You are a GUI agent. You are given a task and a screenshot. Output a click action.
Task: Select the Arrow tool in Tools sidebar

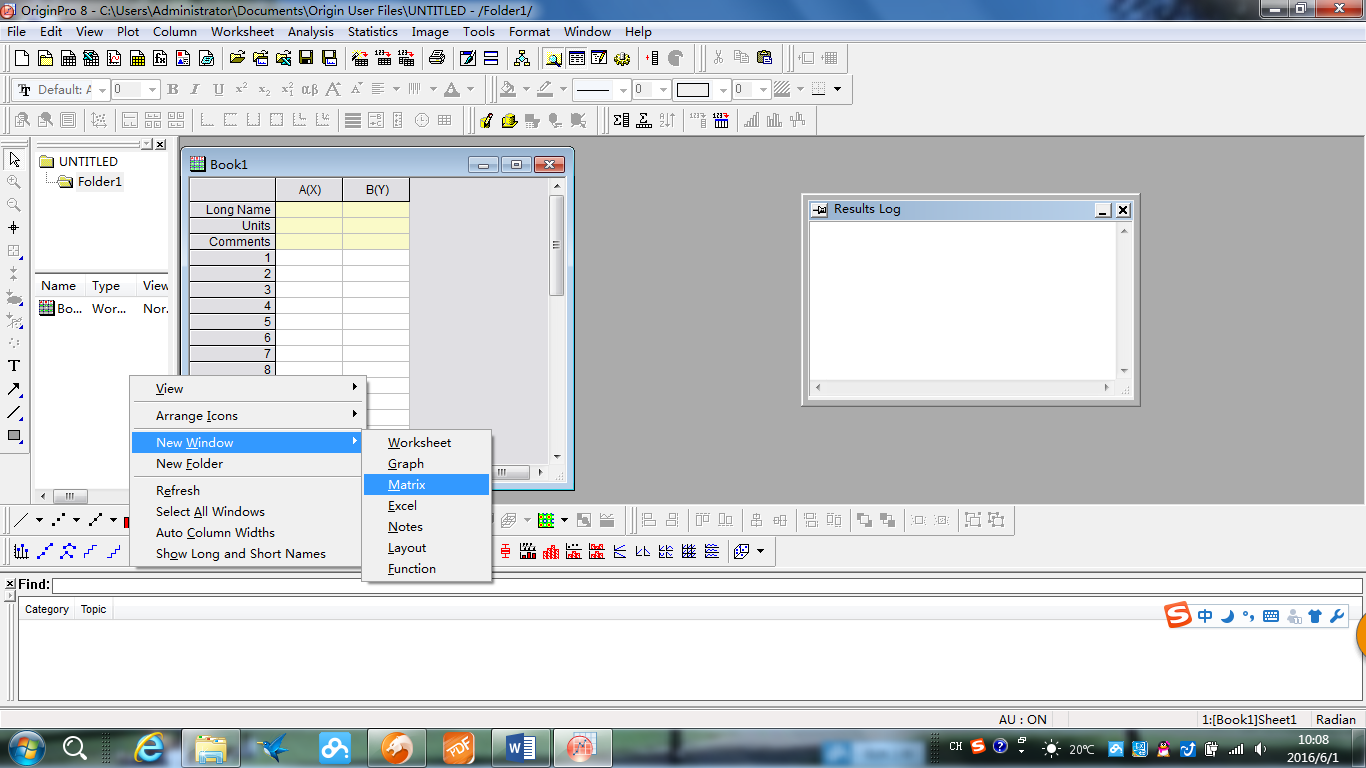click(x=14, y=389)
